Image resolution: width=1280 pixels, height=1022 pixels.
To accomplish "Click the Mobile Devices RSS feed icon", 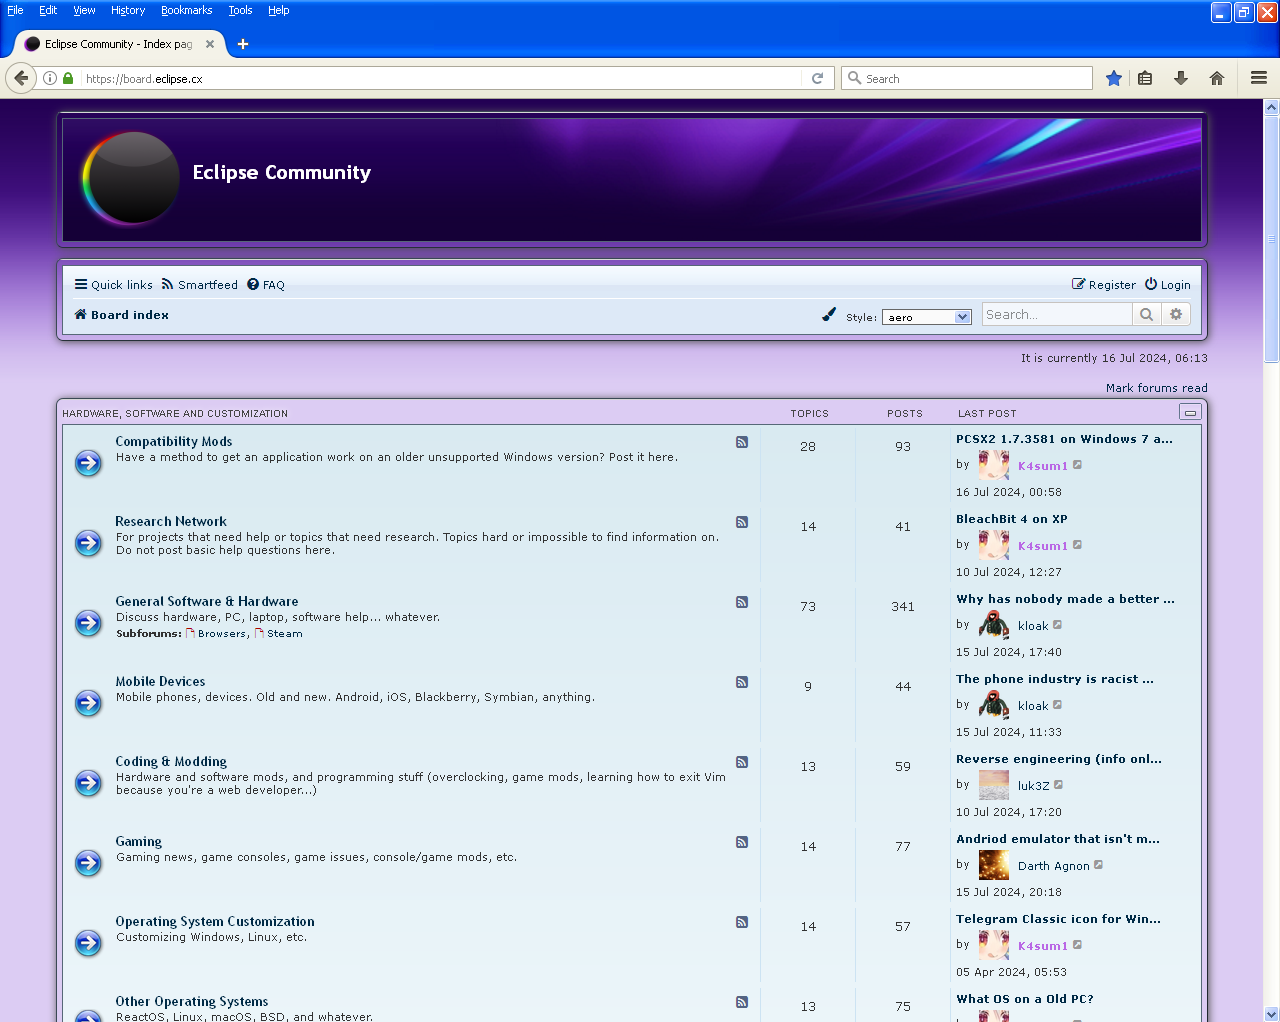I will (x=742, y=682).
